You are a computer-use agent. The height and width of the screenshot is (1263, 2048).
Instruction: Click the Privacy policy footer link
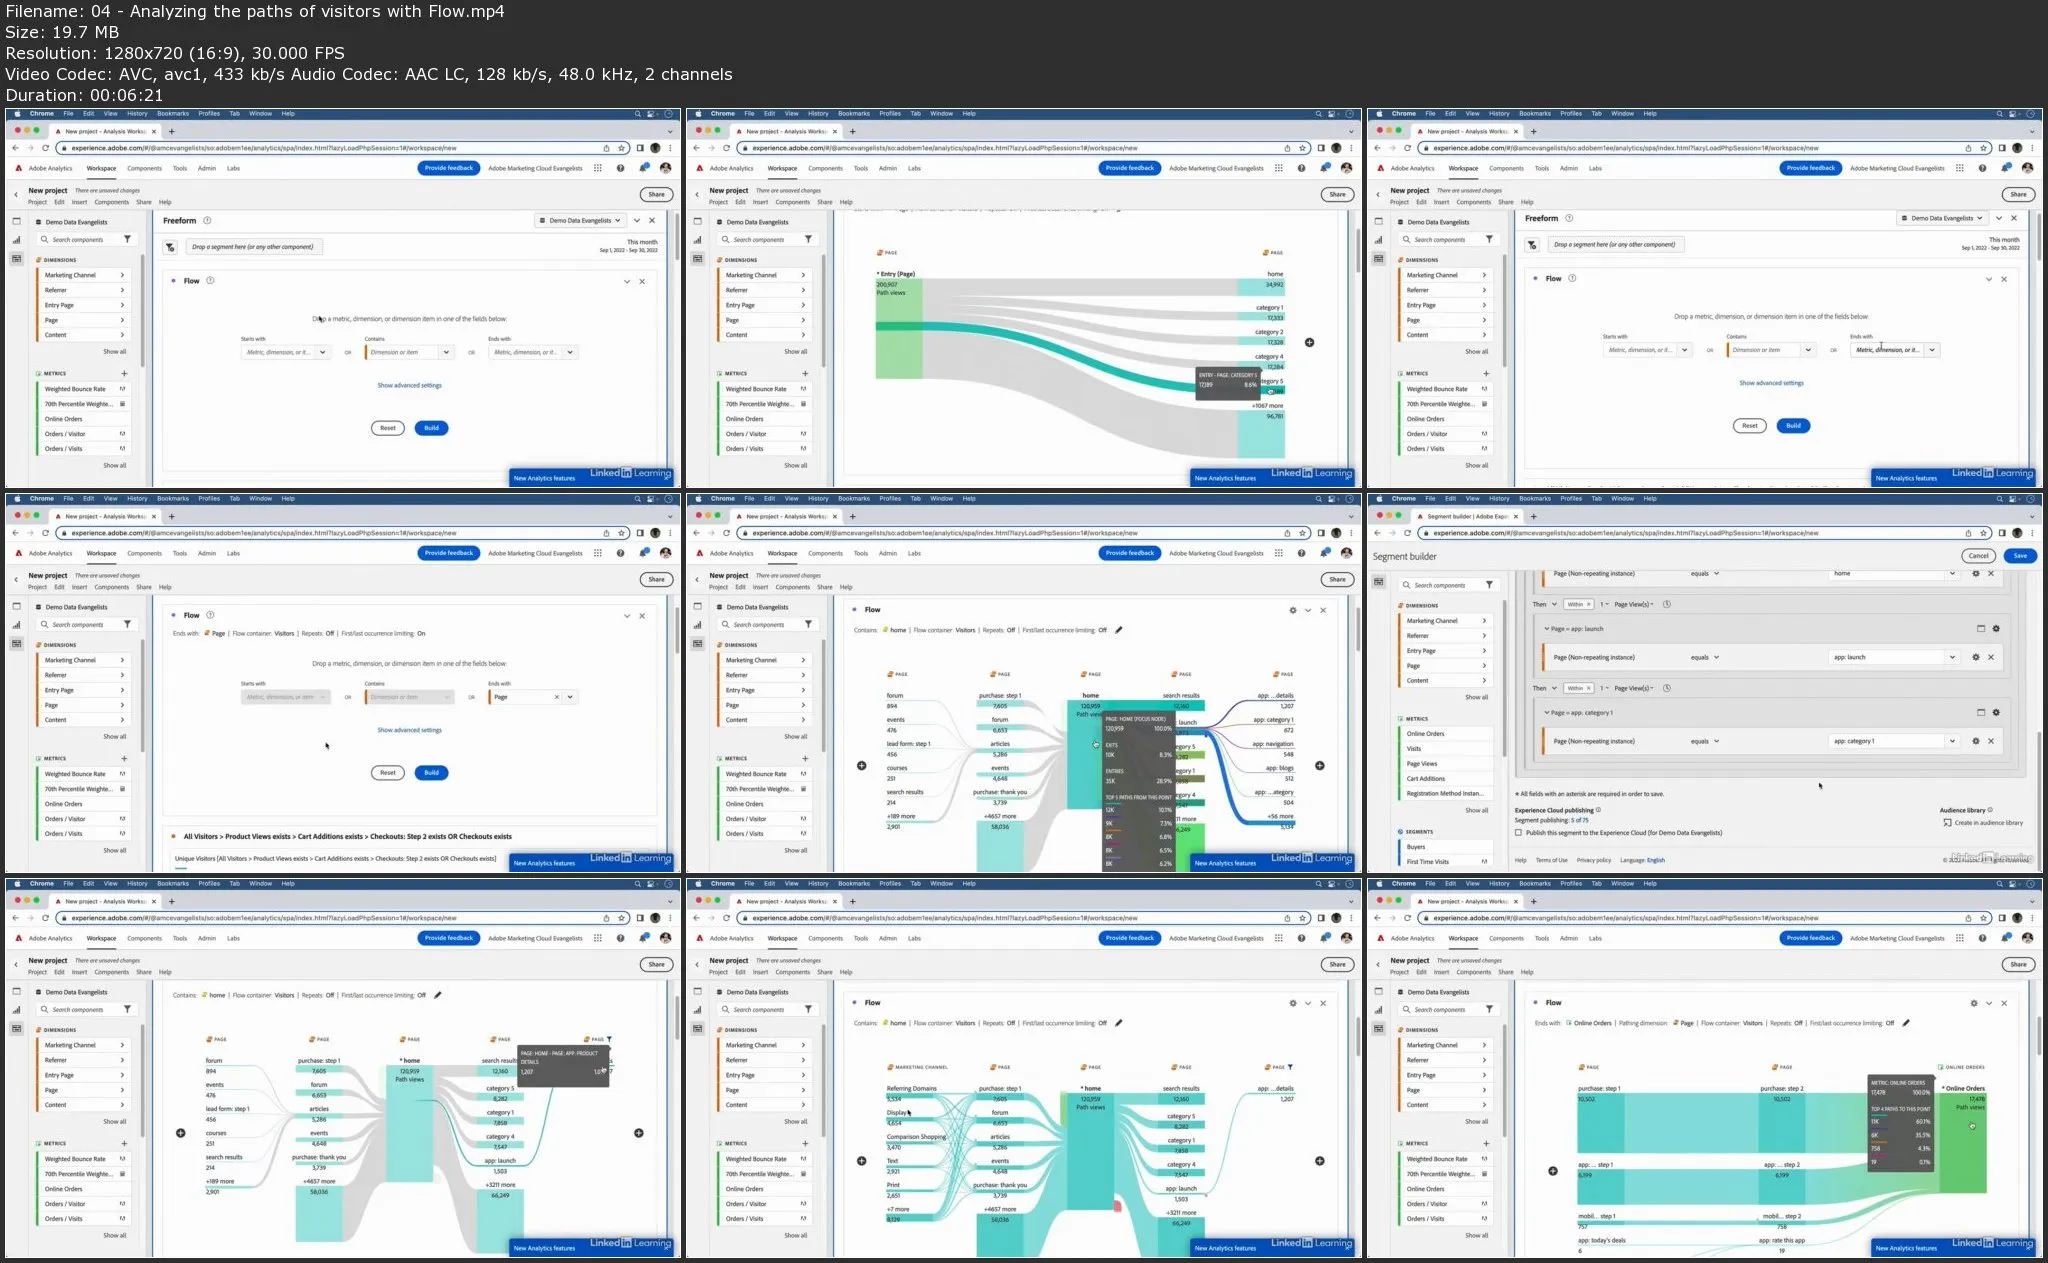click(x=1593, y=860)
